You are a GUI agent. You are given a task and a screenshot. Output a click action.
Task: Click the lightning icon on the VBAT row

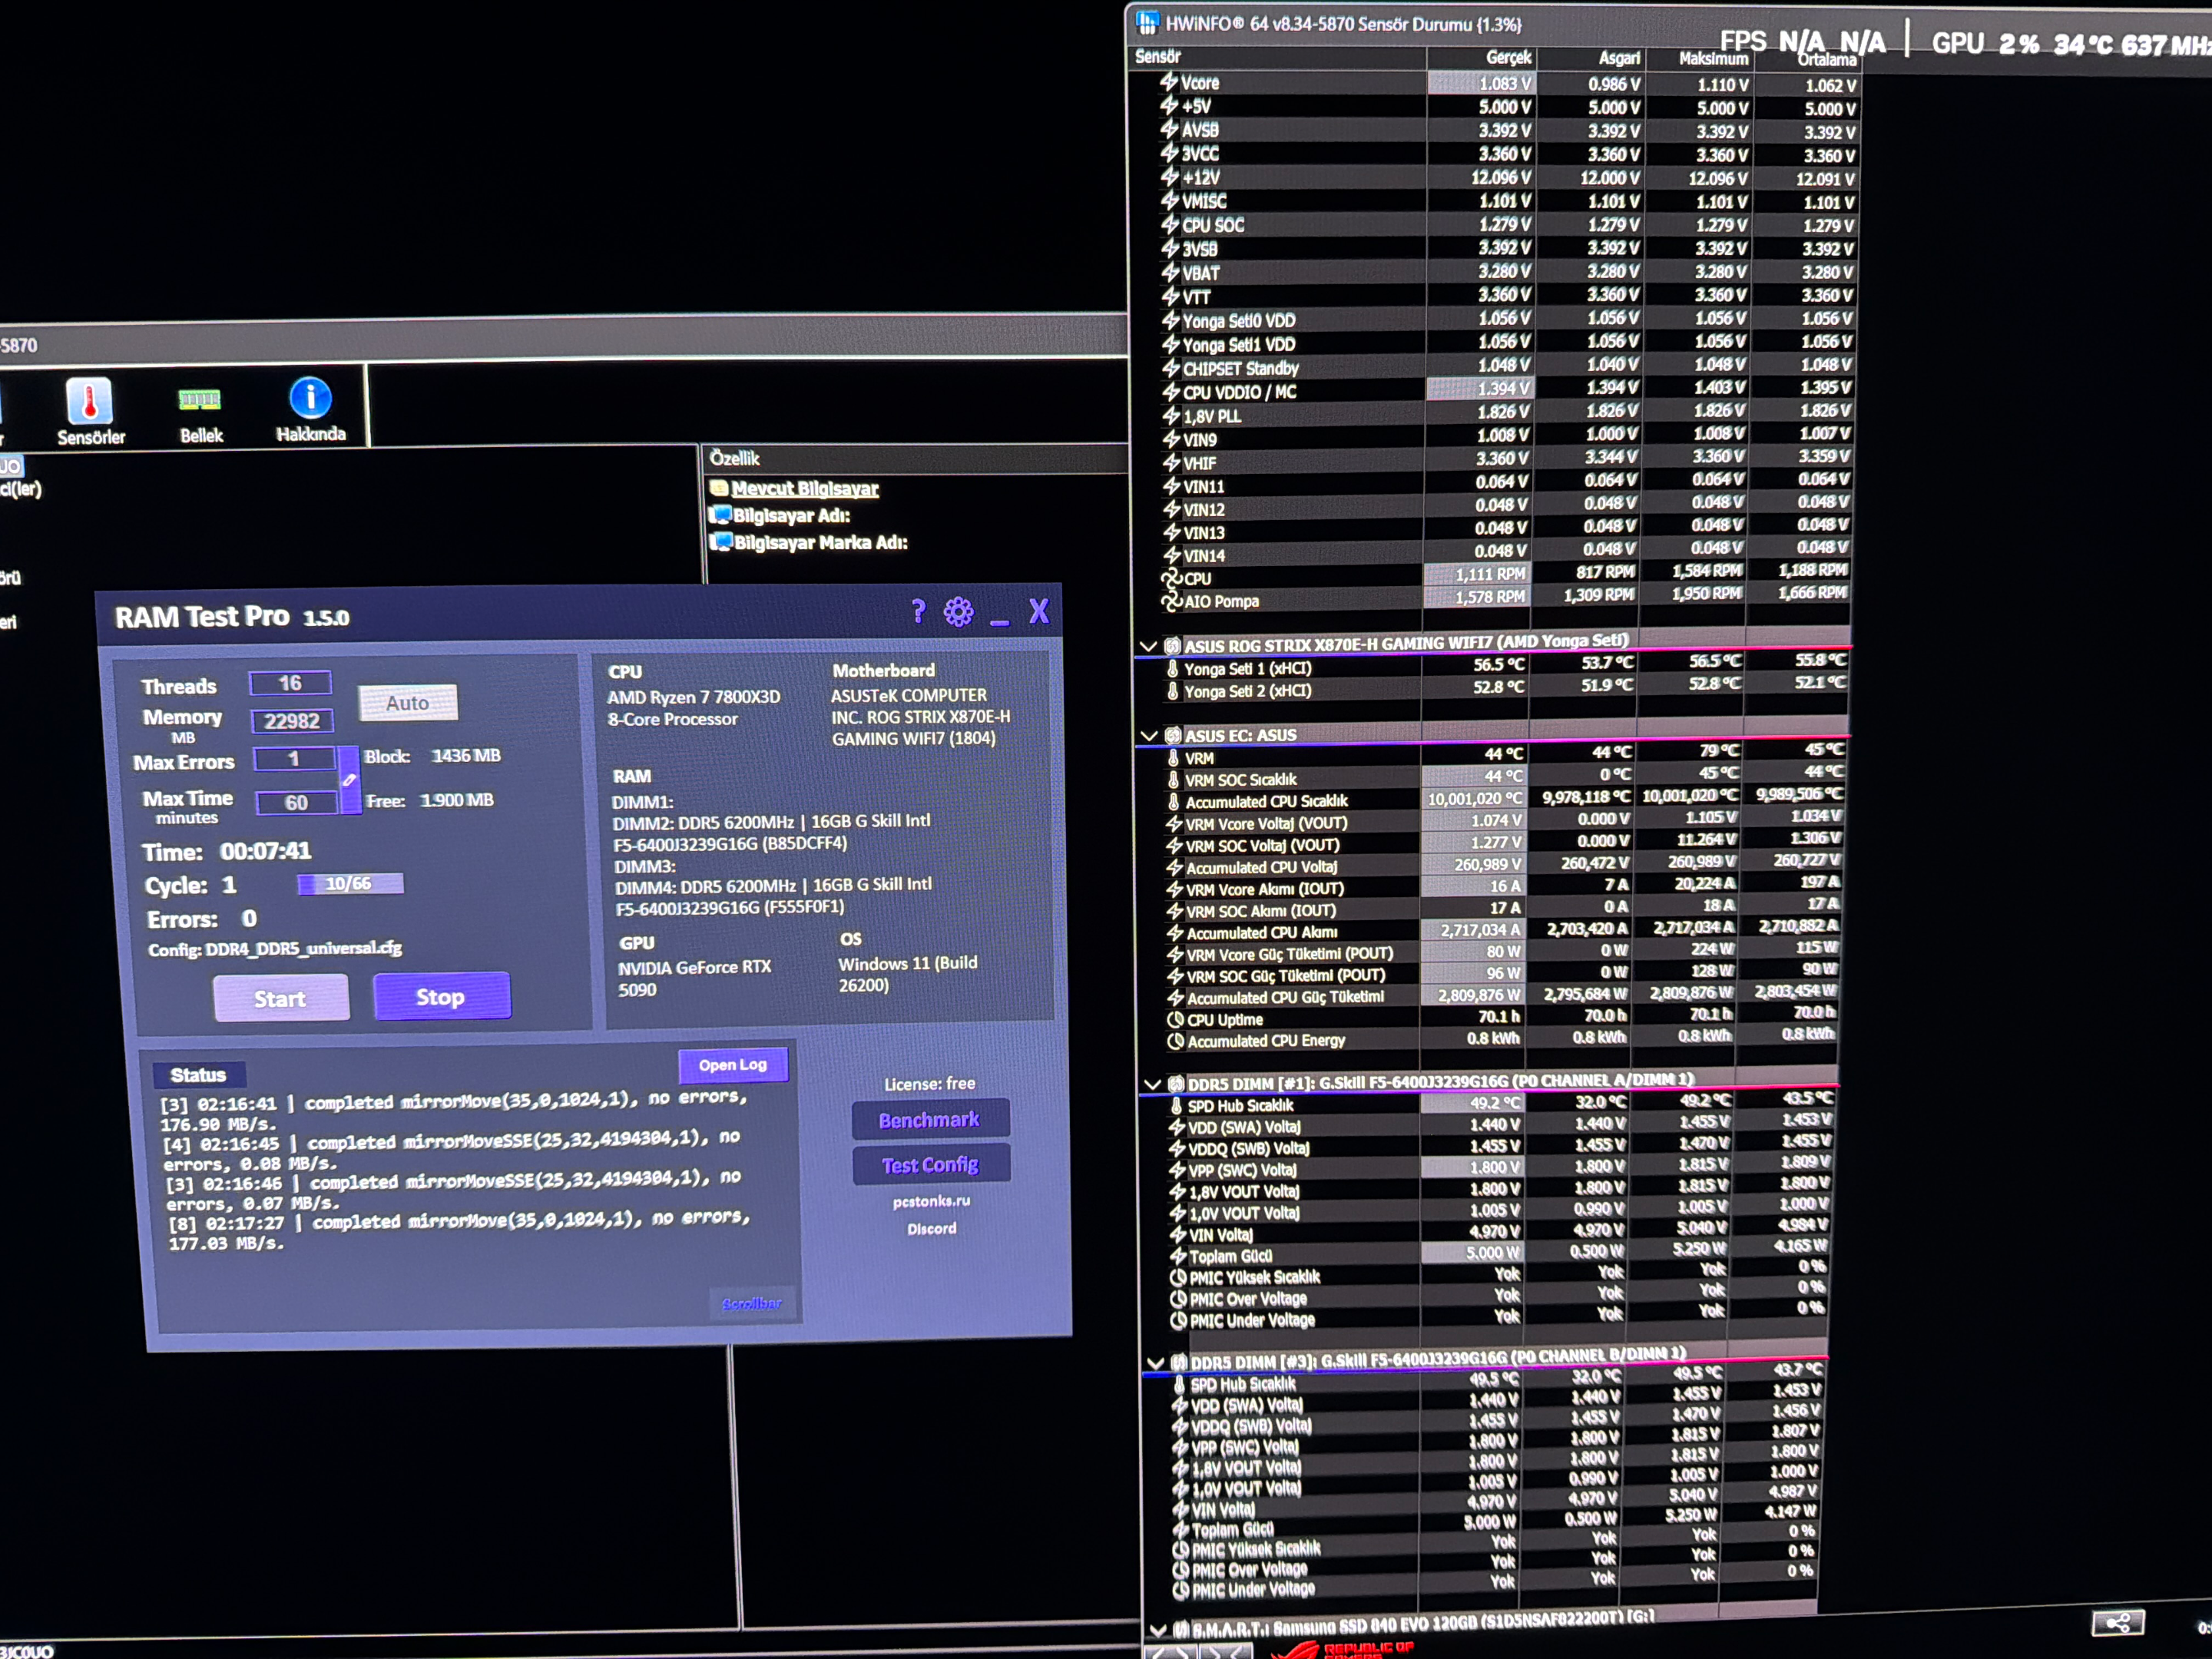click(x=1170, y=272)
